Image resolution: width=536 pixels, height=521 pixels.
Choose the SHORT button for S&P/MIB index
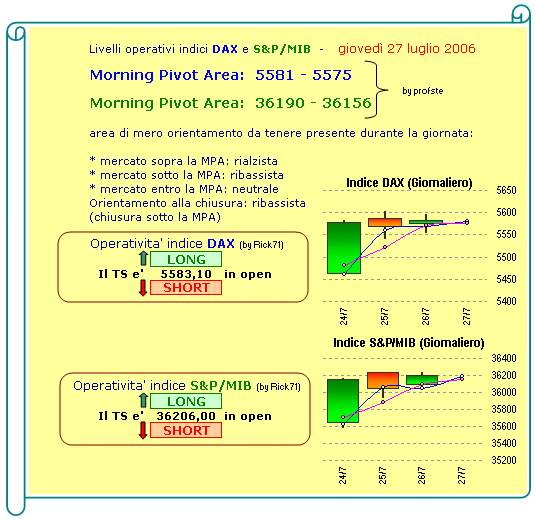coord(186,430)
